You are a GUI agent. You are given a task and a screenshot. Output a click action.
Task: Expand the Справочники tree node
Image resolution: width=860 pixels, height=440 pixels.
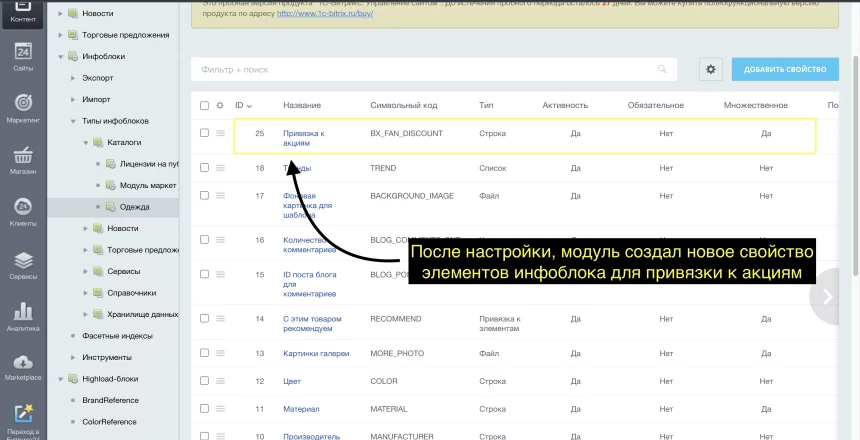tap(86, 293)
